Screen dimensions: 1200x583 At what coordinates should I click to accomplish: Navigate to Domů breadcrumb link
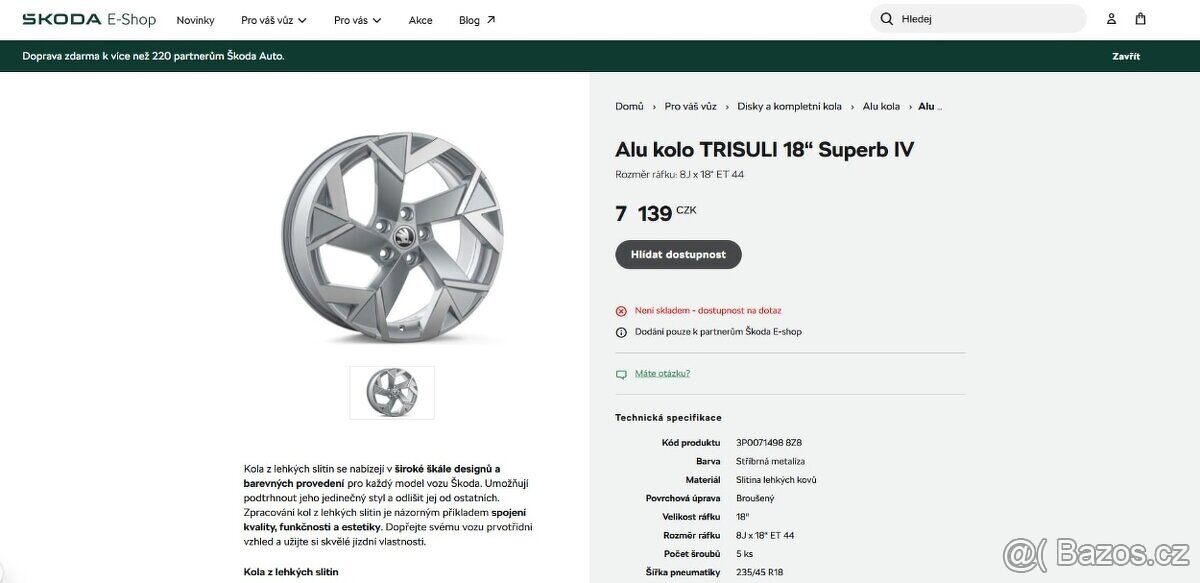tap(628, 105)
